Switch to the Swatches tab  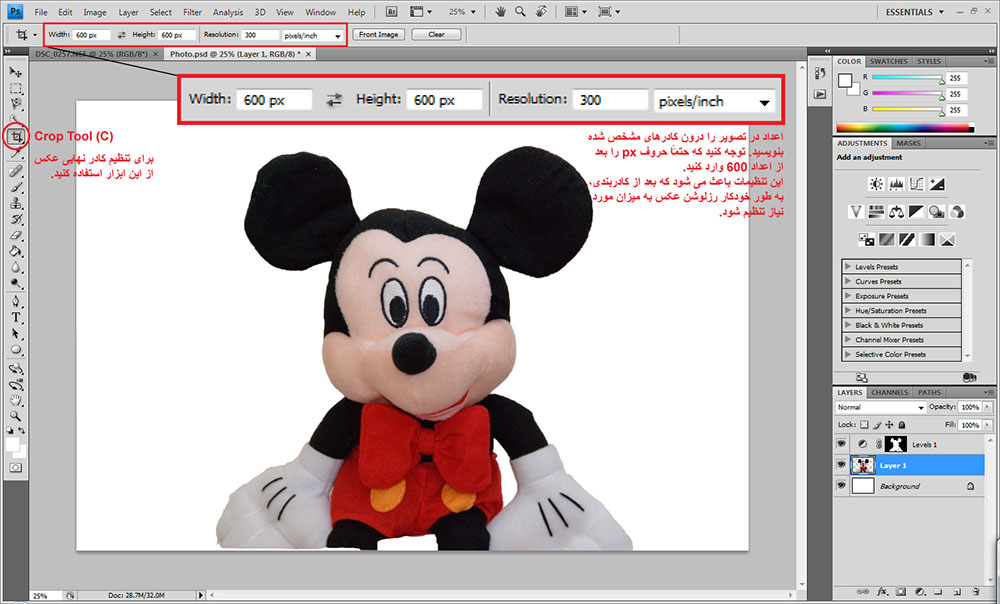[x=888, y=61]
